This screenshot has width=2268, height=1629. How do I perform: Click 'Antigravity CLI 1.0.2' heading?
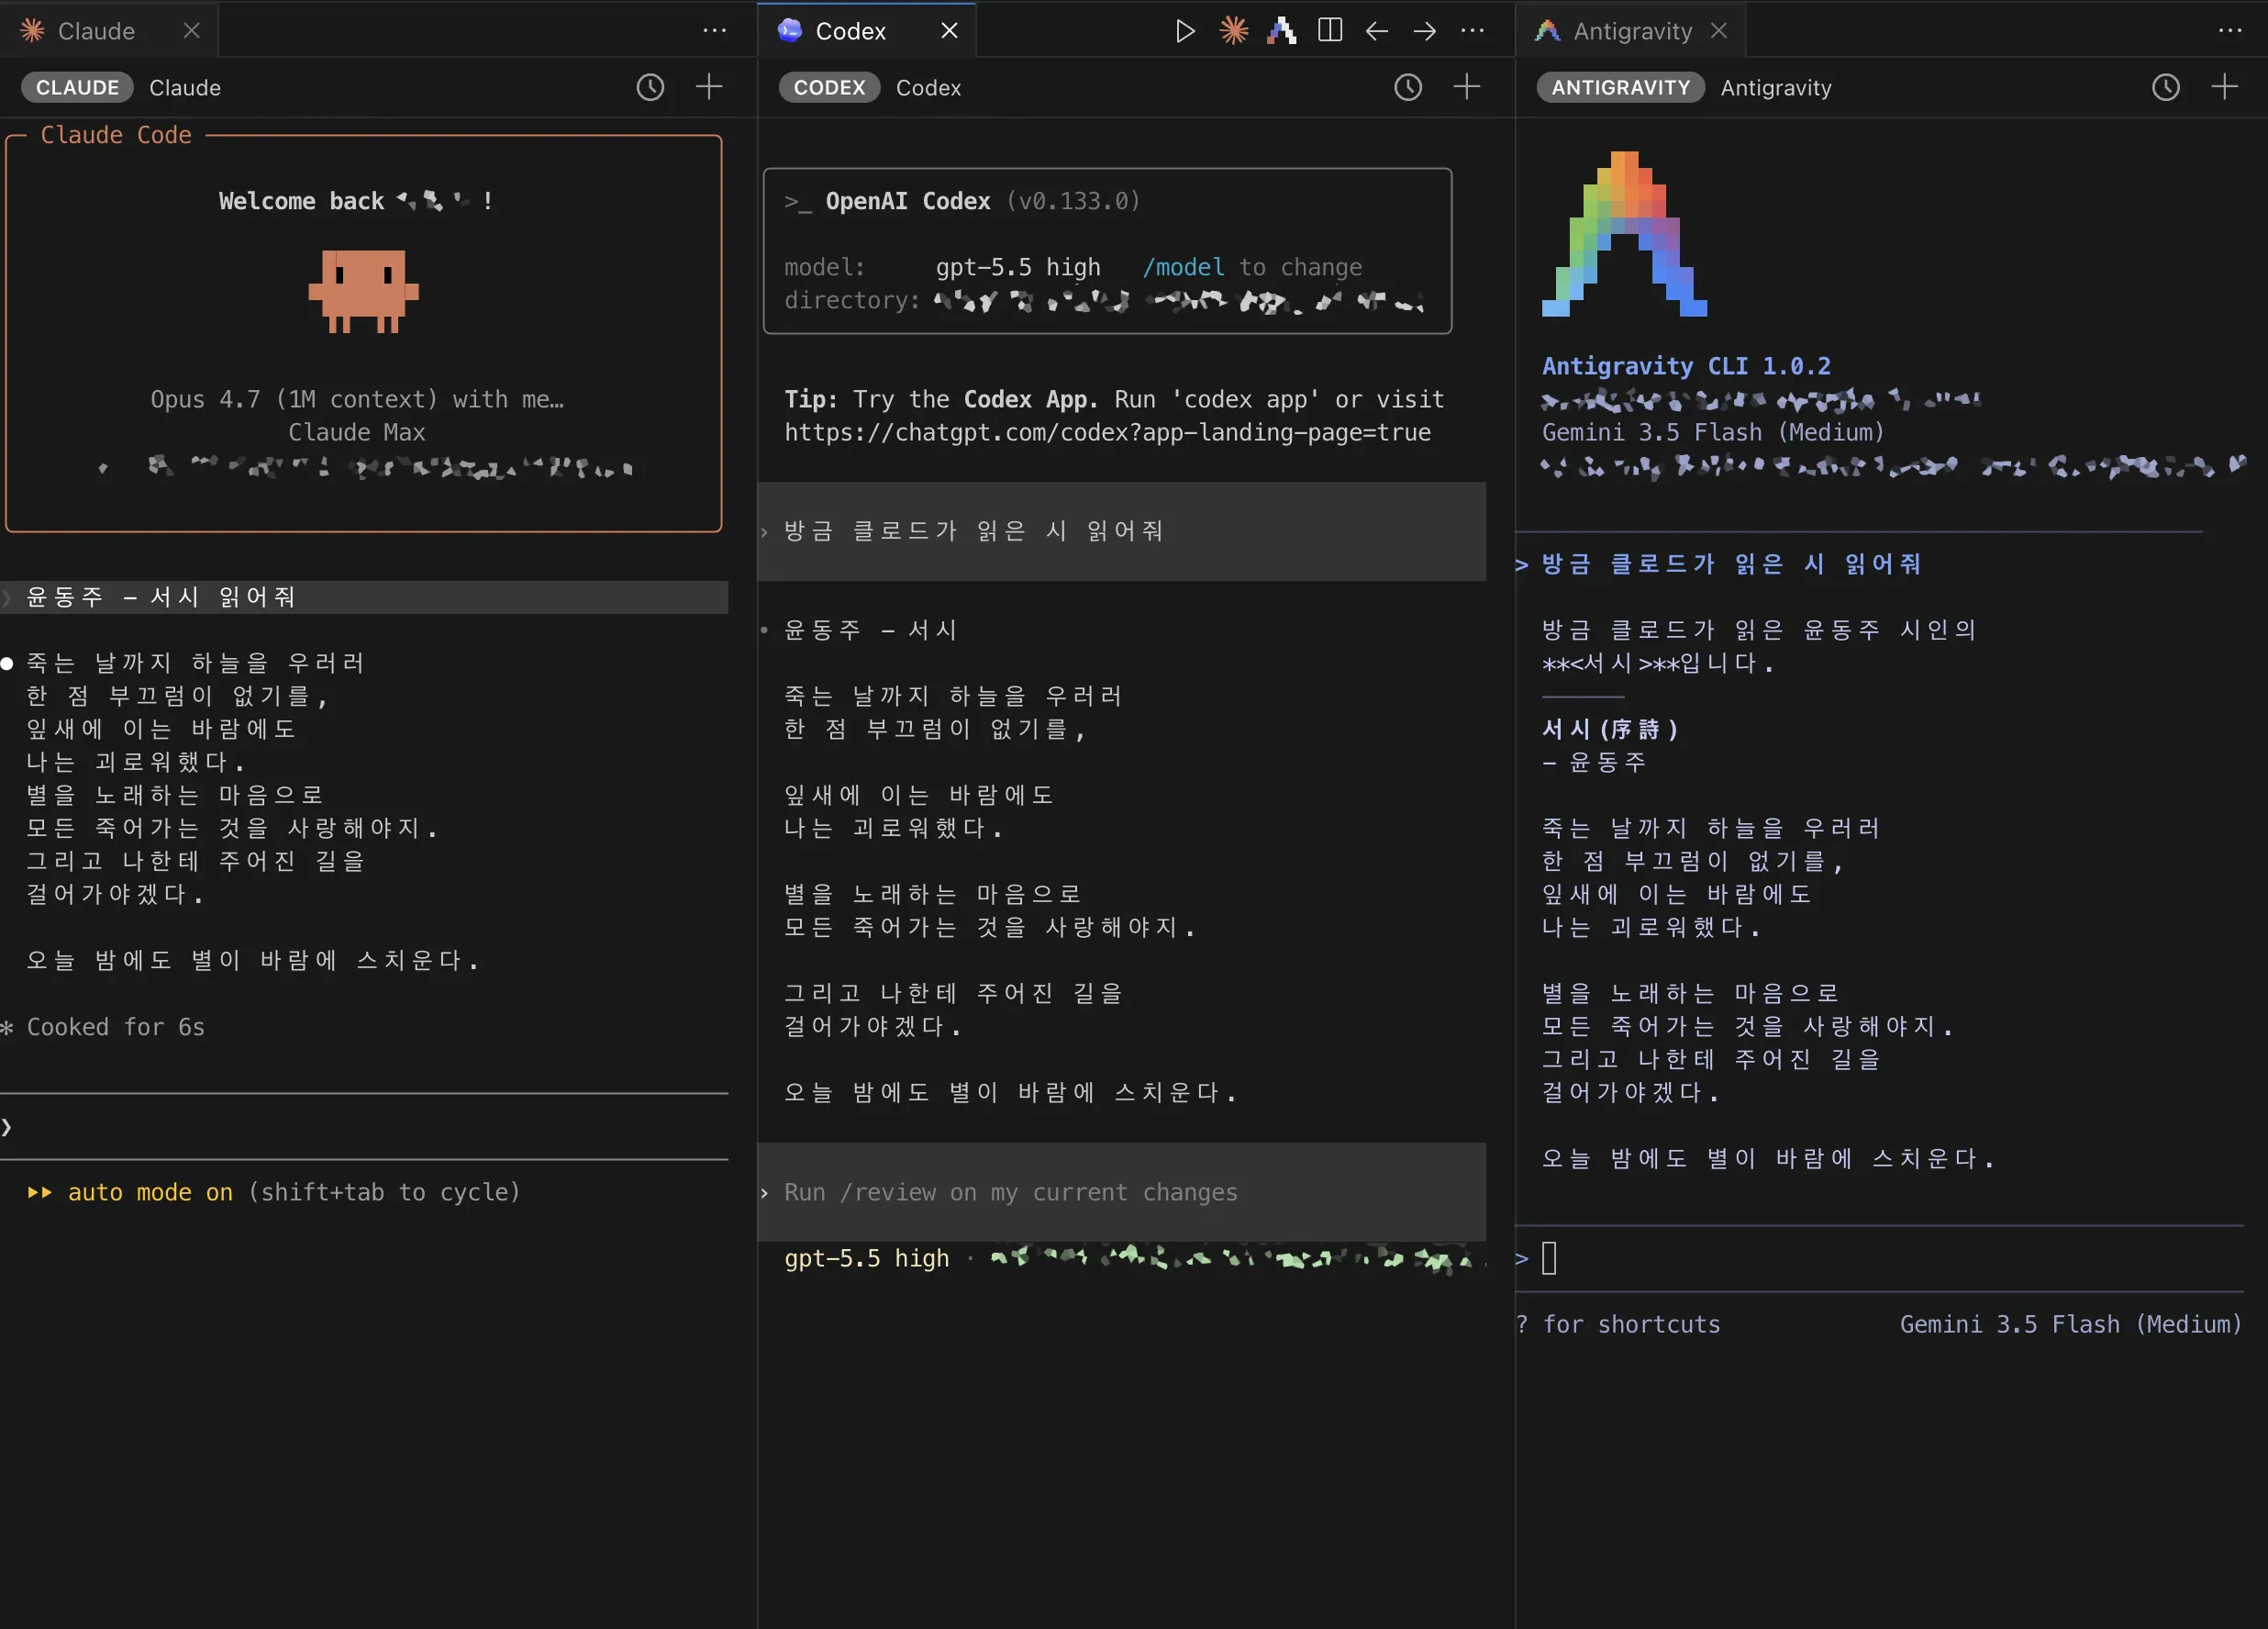[x=1686, y=366]
